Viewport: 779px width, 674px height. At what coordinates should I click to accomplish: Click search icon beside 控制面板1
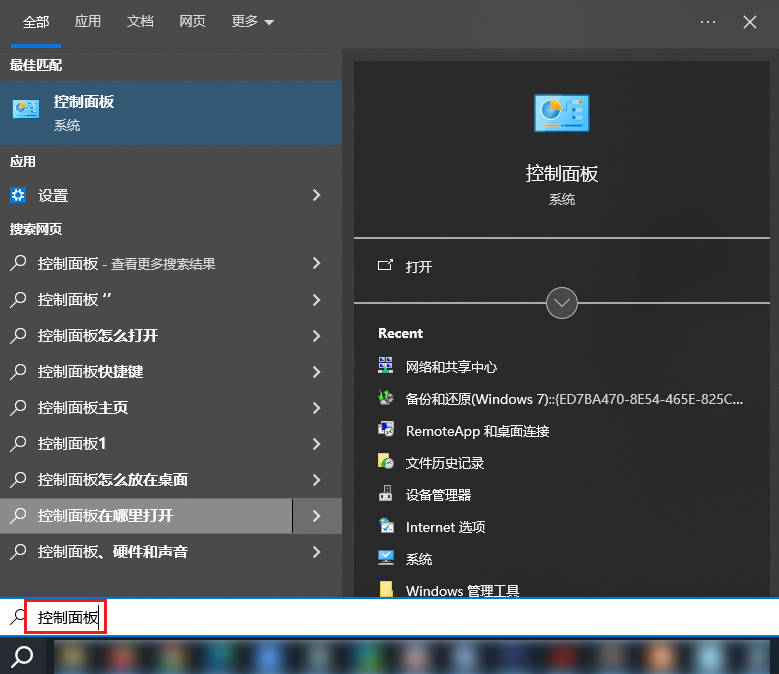tap(18, 444)
